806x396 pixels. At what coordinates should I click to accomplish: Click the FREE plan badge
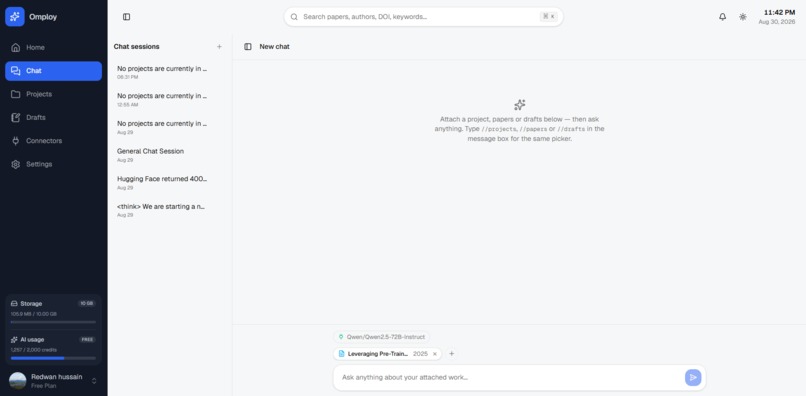[87, 340]
